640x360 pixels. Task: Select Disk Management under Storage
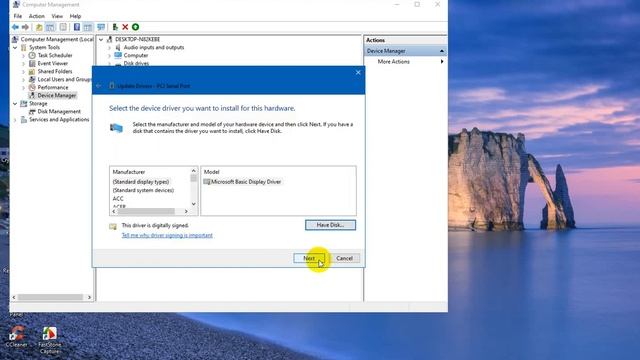click(x=59, y=111)
